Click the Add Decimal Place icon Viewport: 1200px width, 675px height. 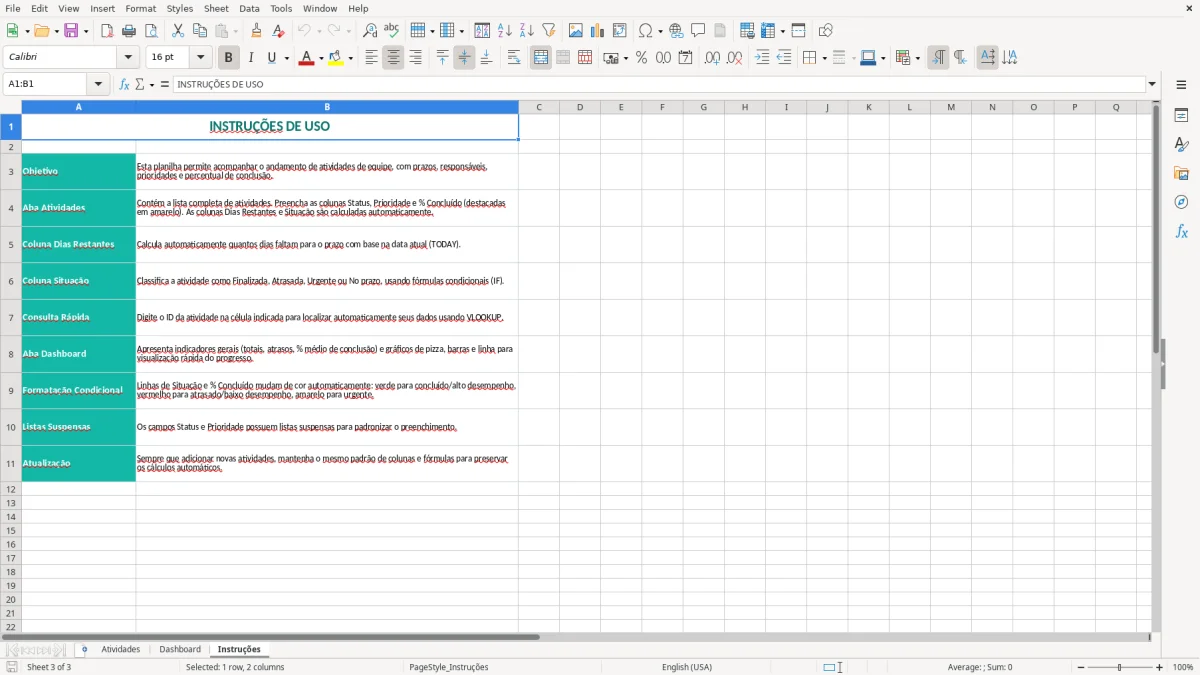tap(712, 58)
